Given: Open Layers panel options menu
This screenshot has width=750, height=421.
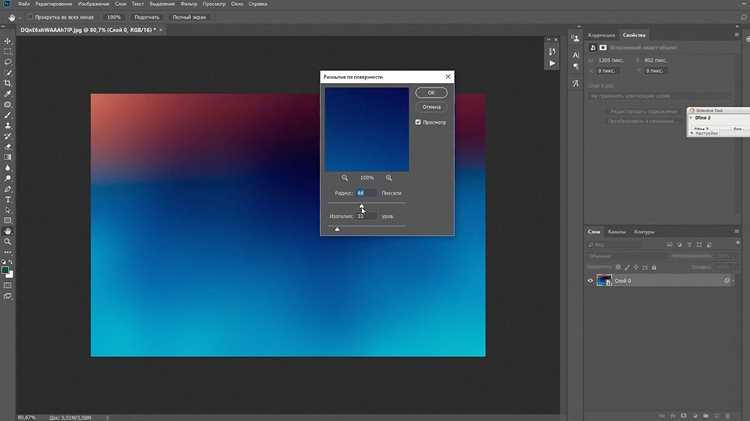Looking at the screenshot, I should pos(737,232).
